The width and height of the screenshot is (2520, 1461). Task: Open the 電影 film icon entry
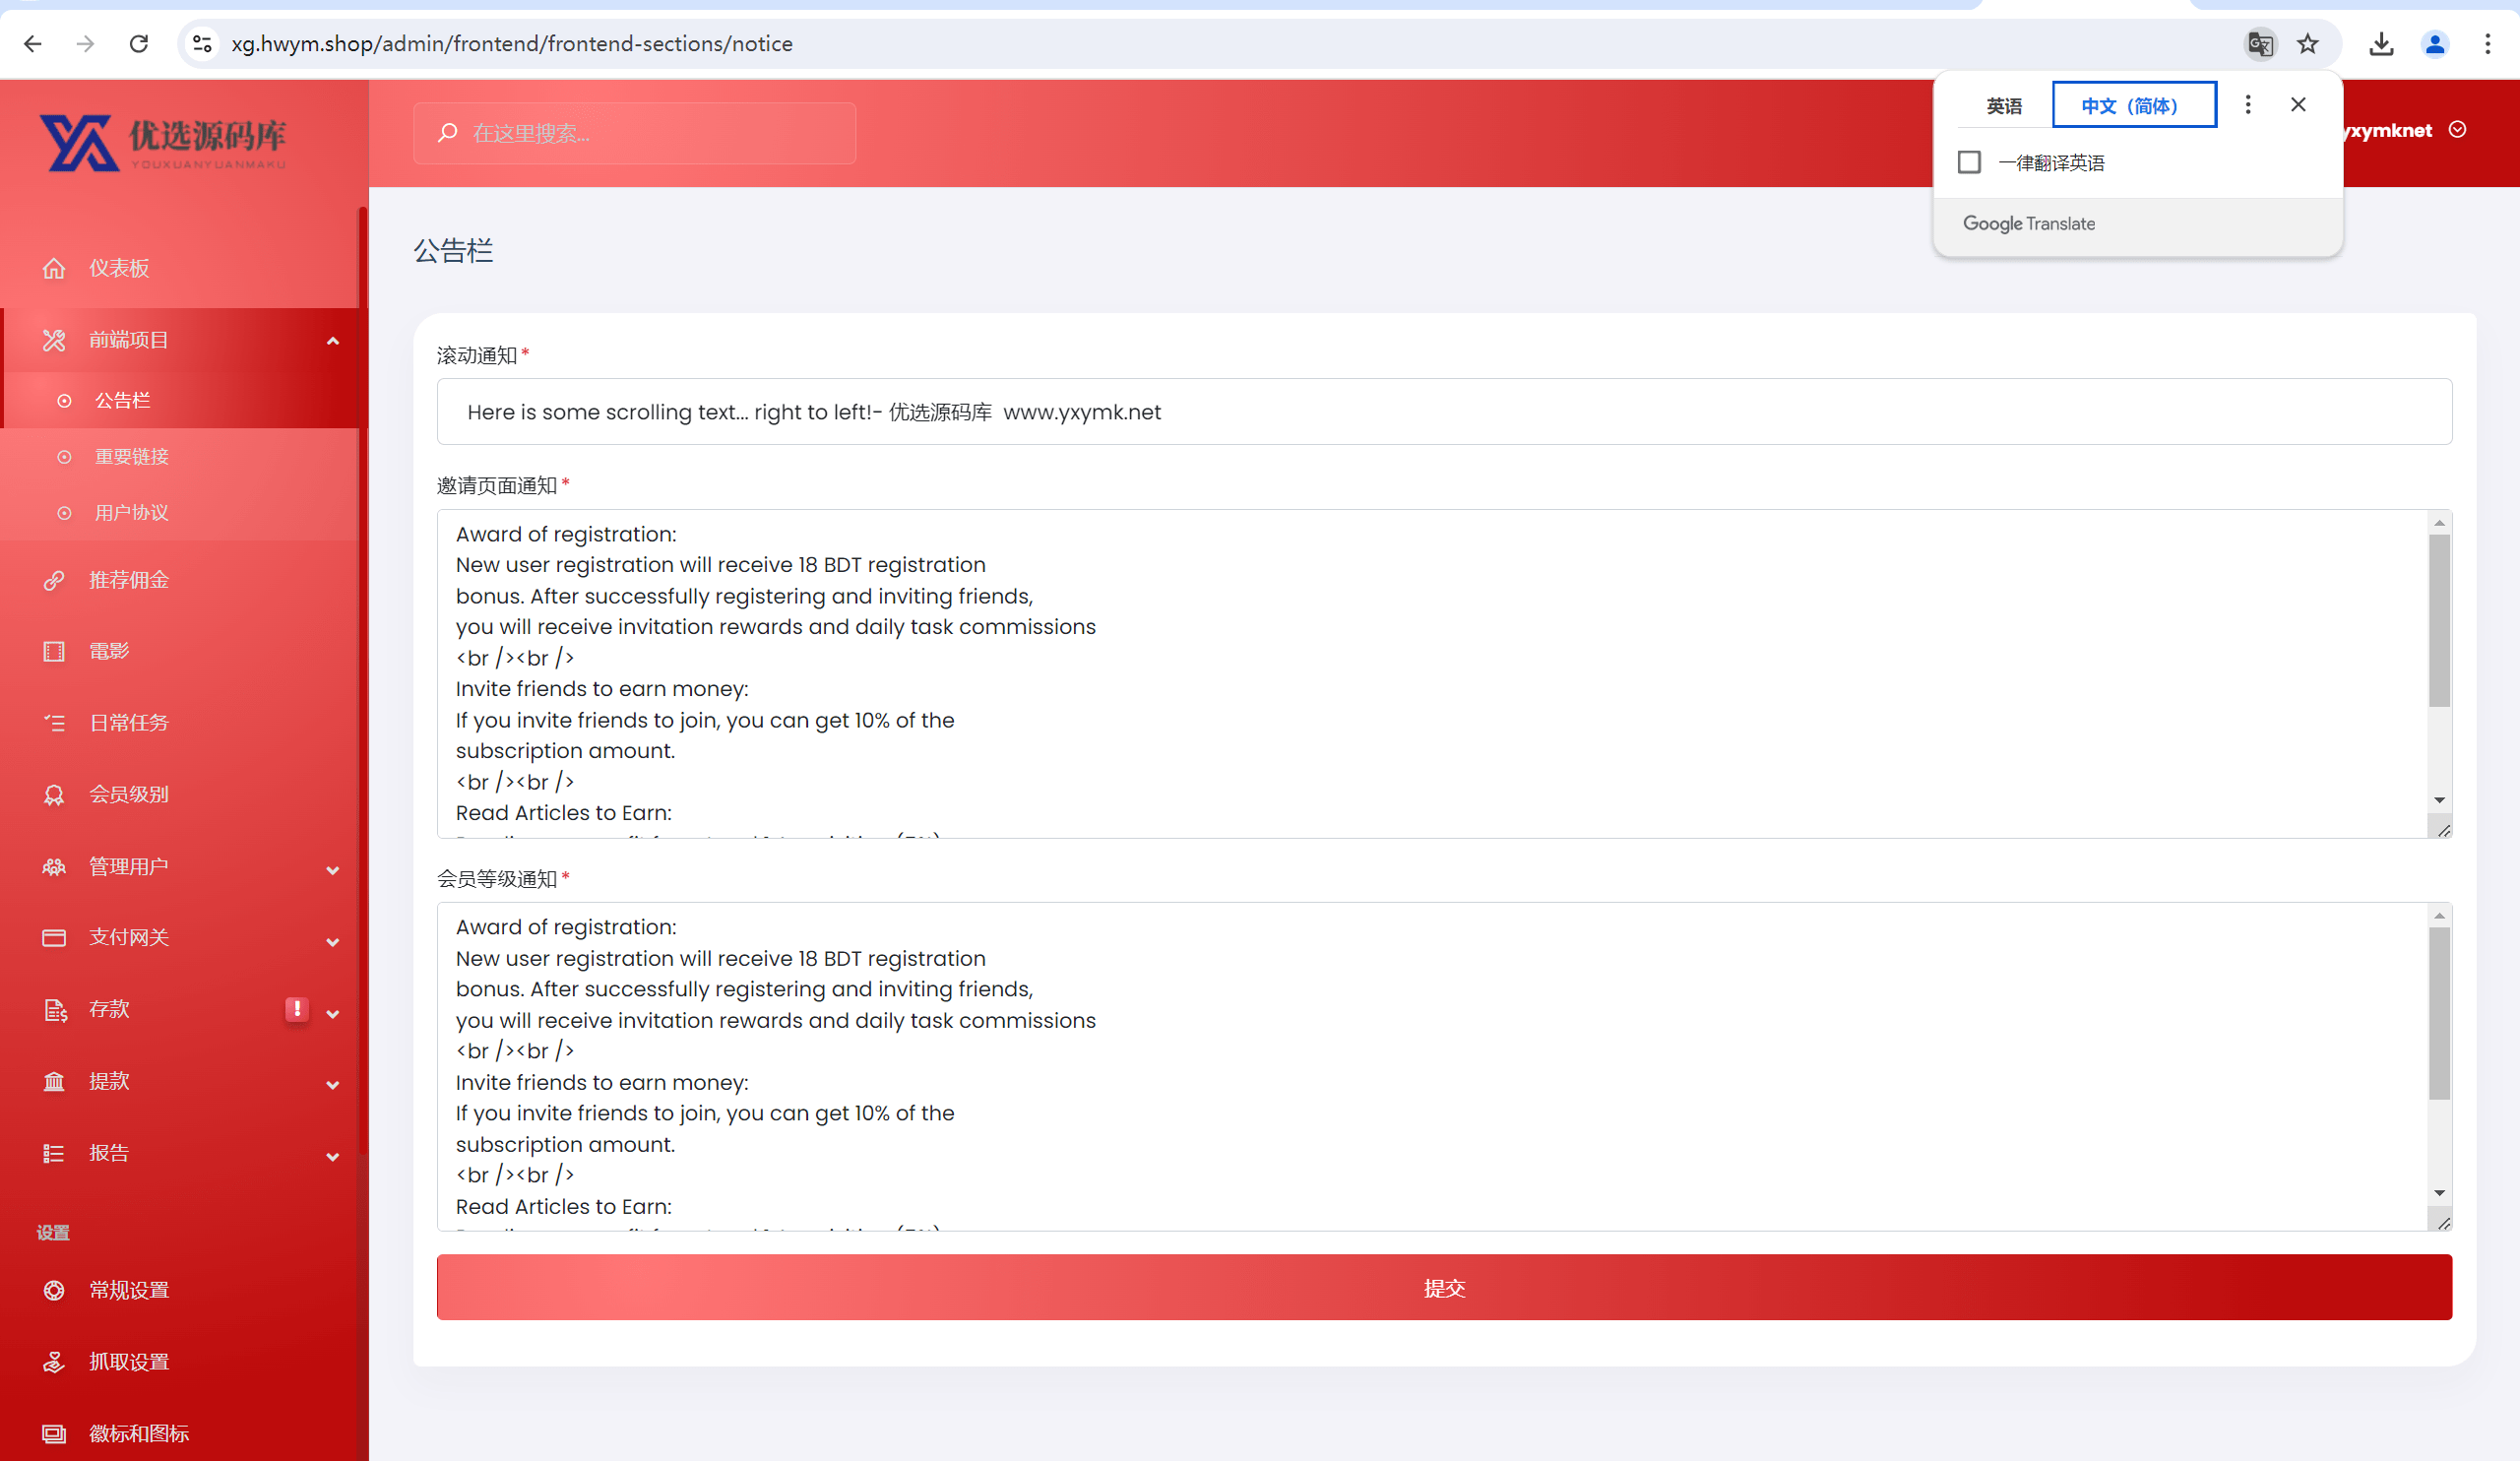coord(54,652)
